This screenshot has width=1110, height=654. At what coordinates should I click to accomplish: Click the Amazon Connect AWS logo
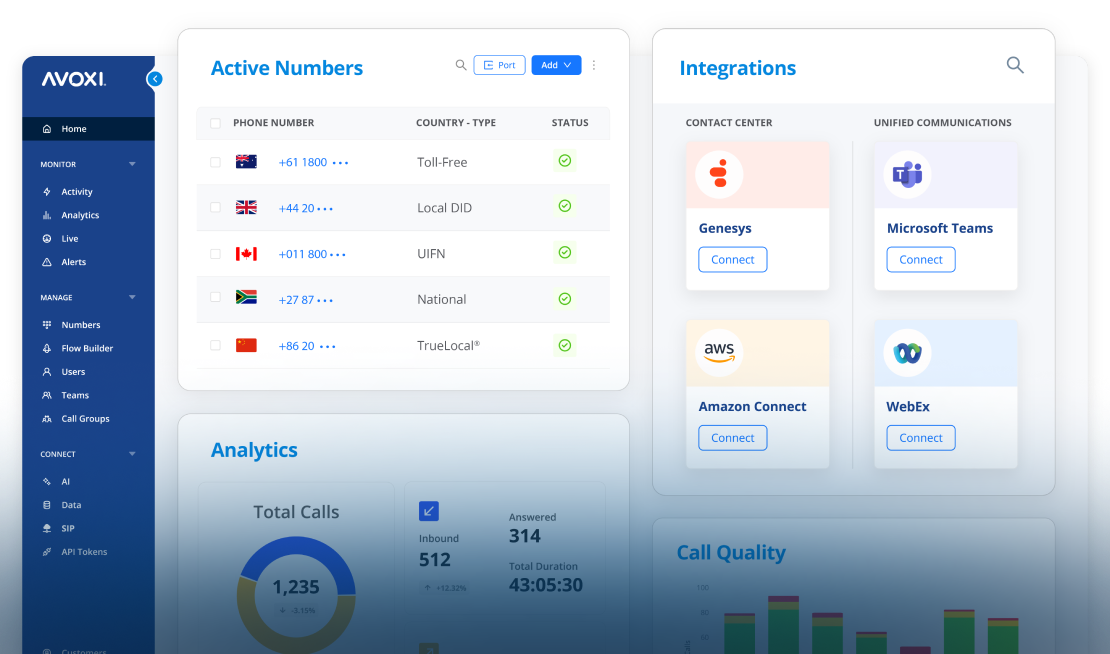[719, 352]
